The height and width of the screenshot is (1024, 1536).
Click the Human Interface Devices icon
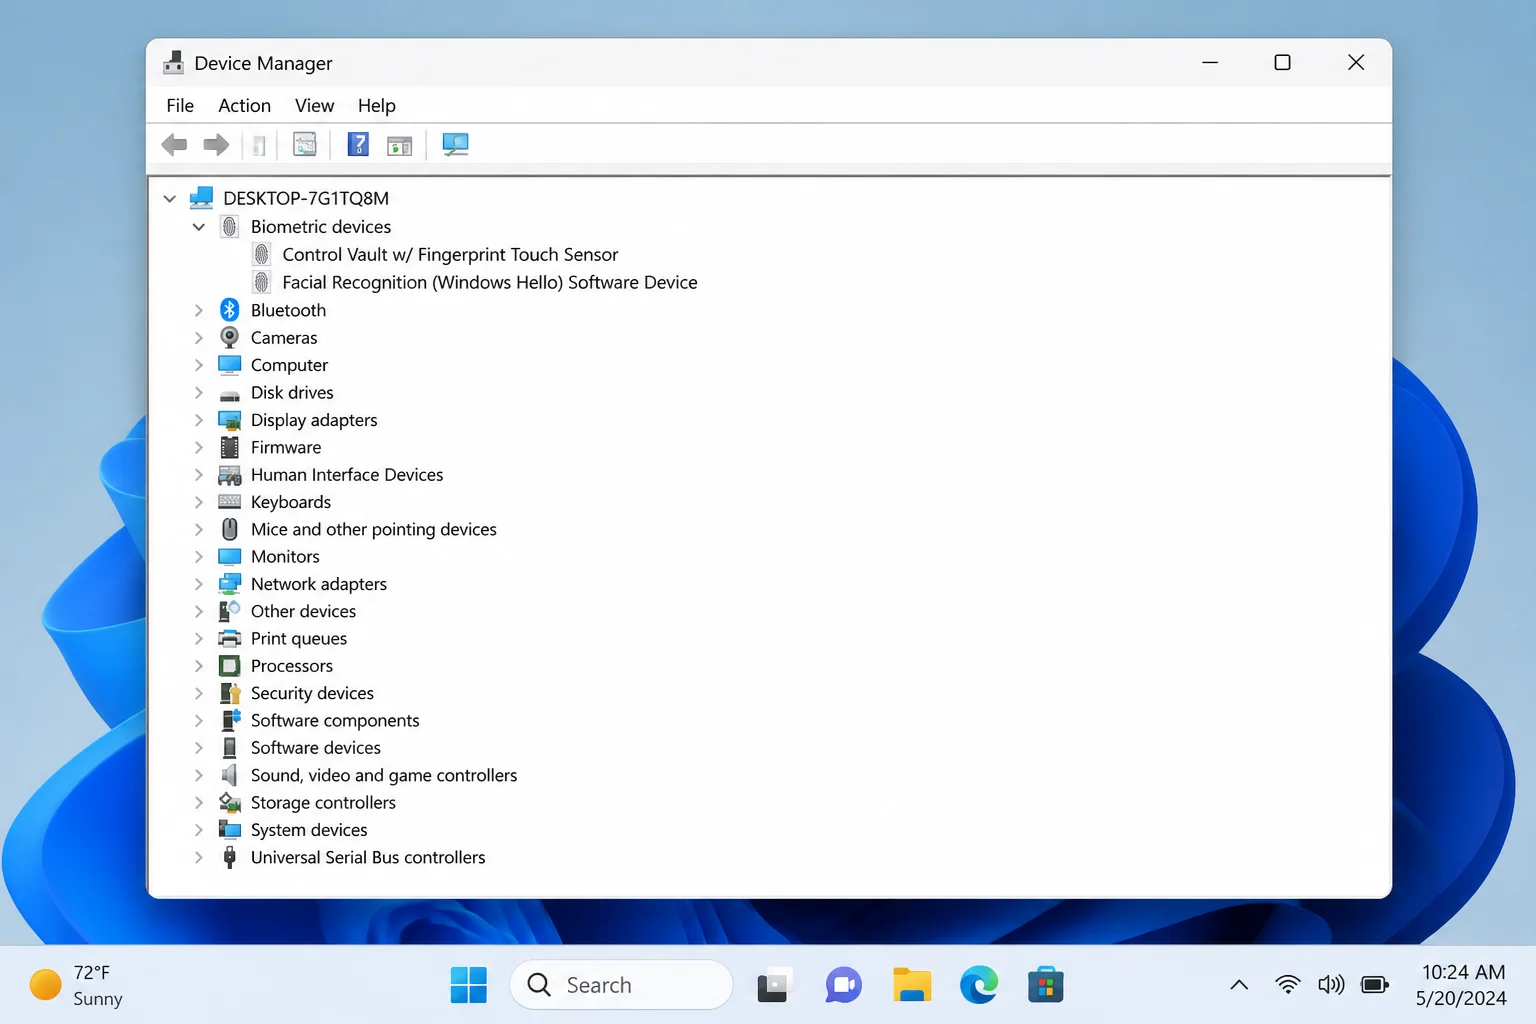(x=230, y=475)
